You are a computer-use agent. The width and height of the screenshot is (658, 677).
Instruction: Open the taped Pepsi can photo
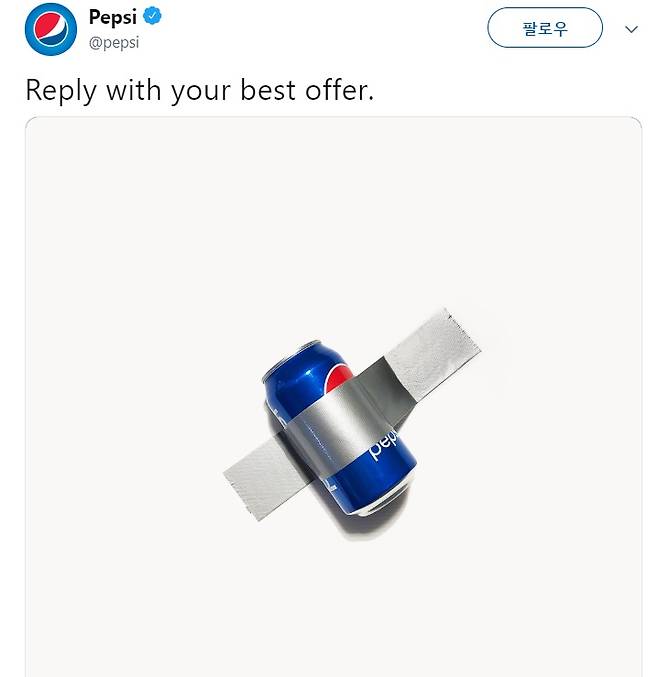pos(333,396)
